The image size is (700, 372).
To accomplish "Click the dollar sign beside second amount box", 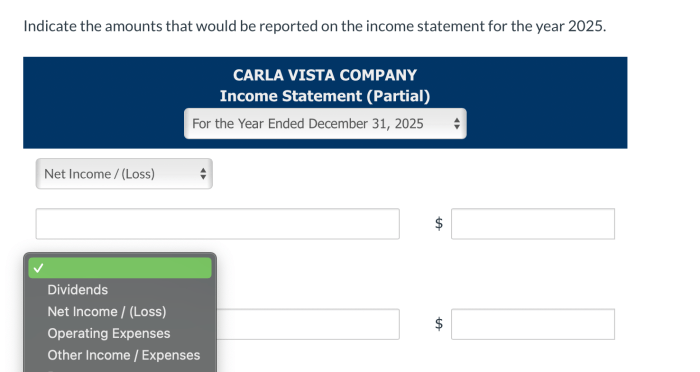I will point(439,323).
